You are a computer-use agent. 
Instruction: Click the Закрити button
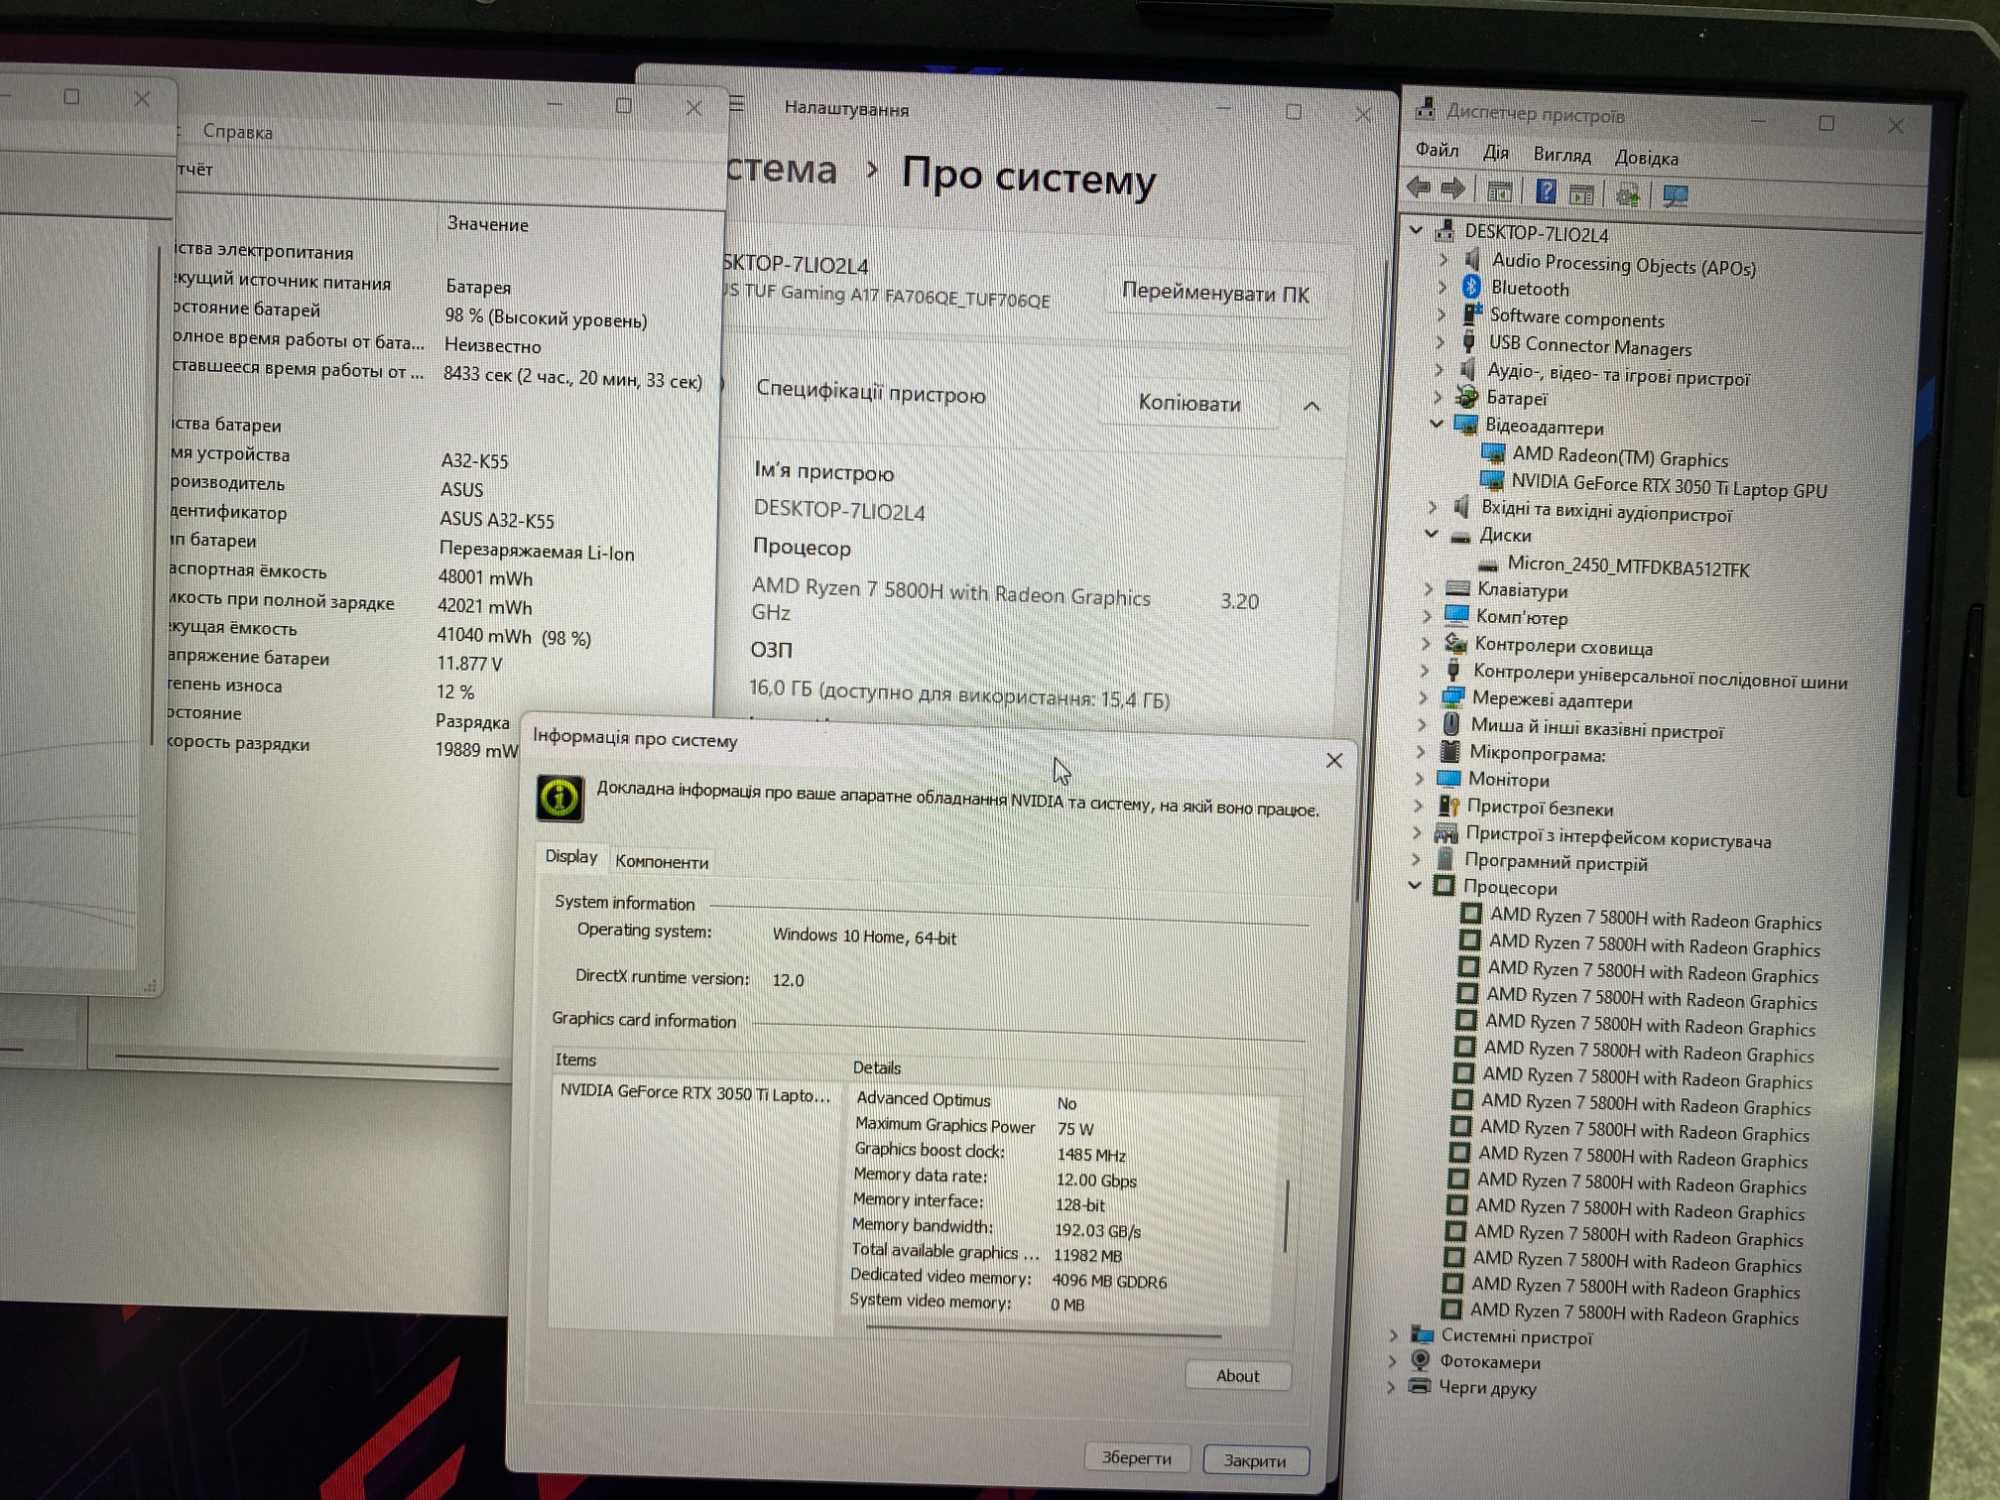coord(1255,1460)
